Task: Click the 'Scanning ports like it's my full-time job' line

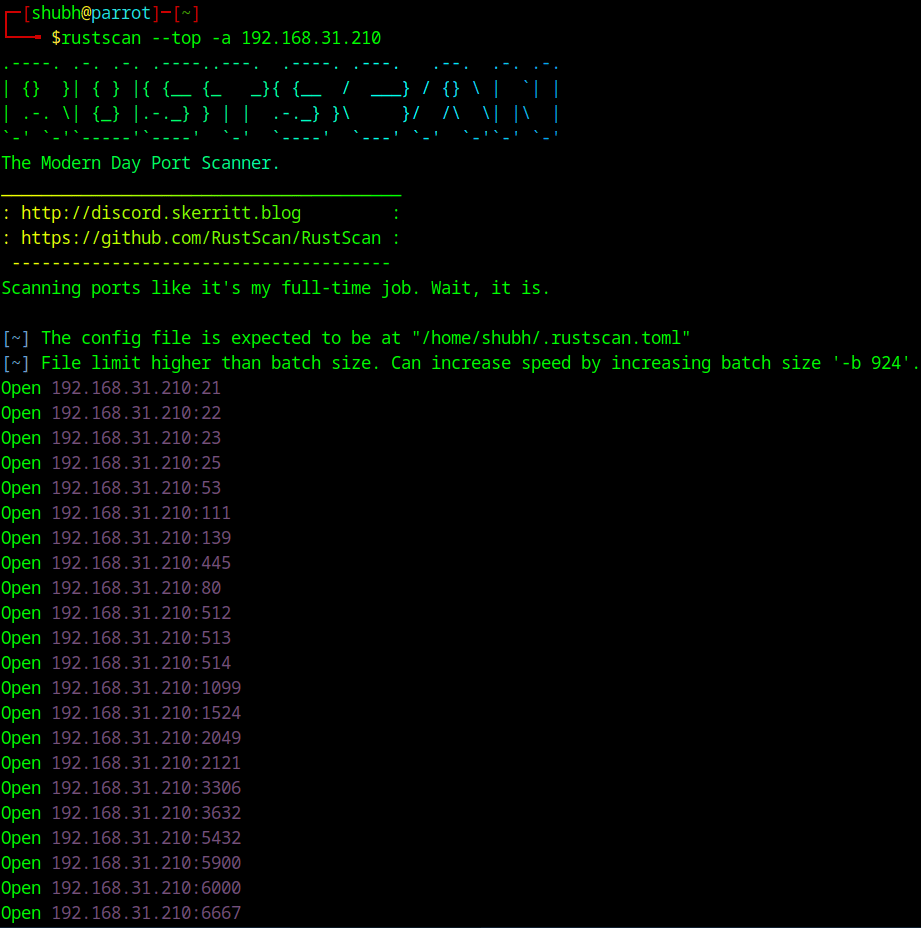Action: coord(276,288)
